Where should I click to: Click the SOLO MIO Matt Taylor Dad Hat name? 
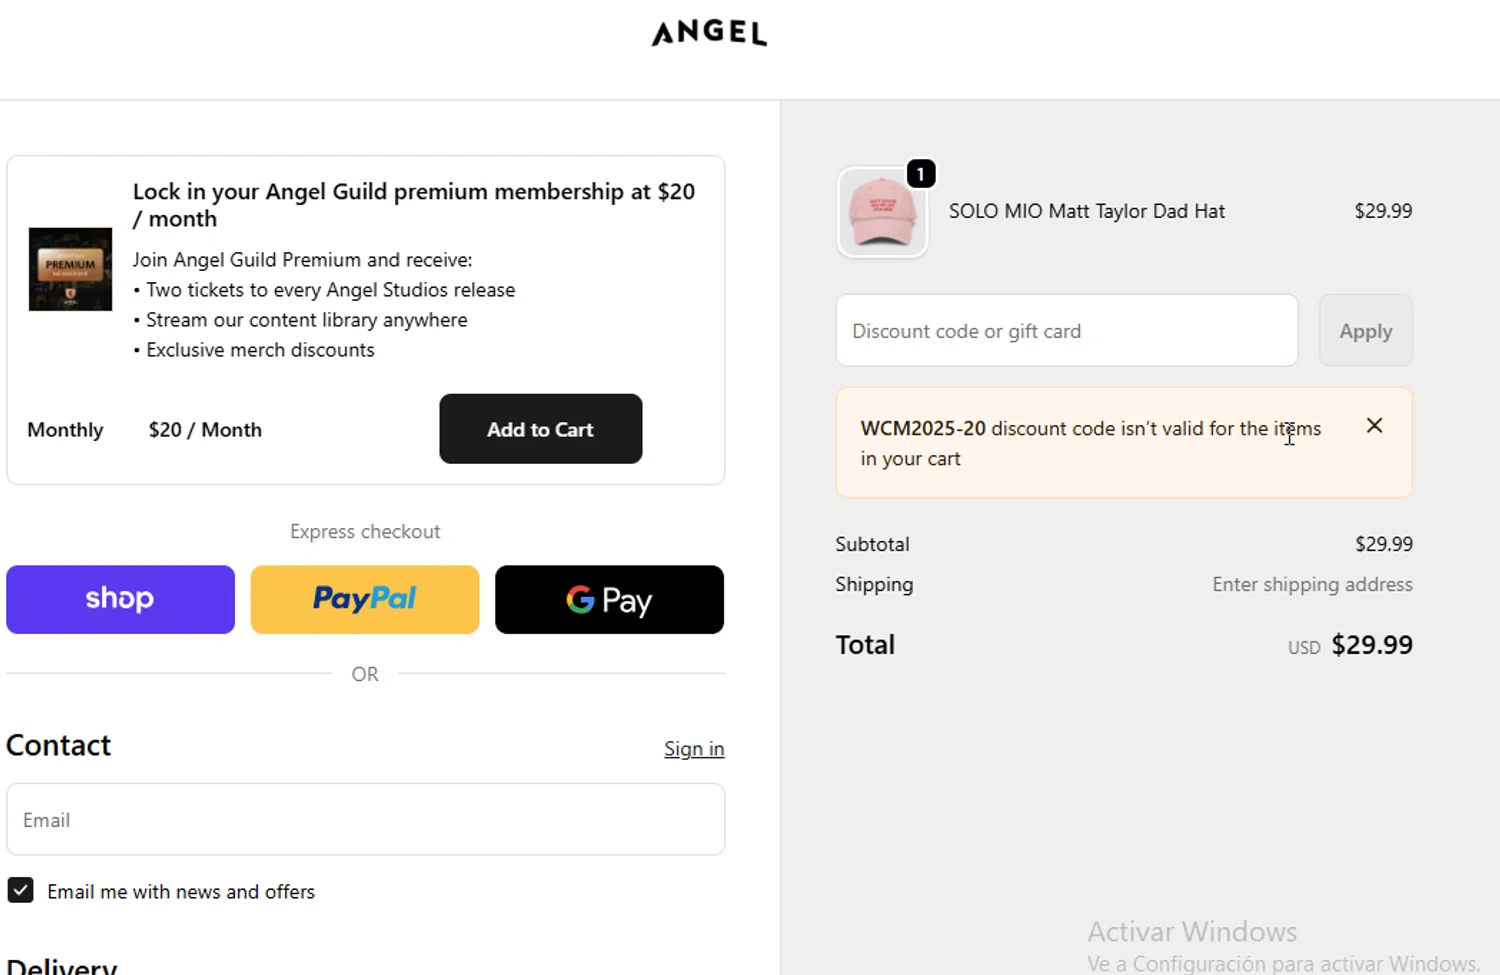[x=1086, y=211]
